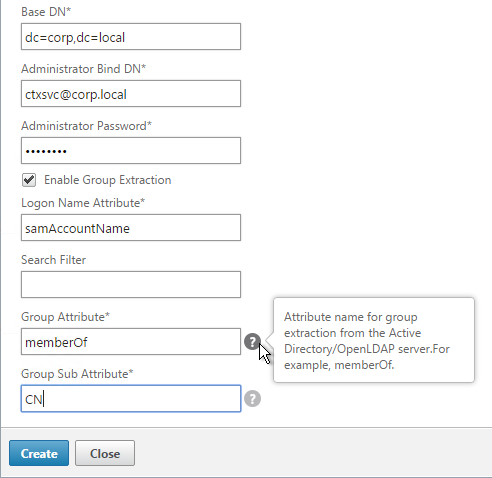Click the Administrator Password field
Screen dimensions: 492x478
[x=131, y=151]
